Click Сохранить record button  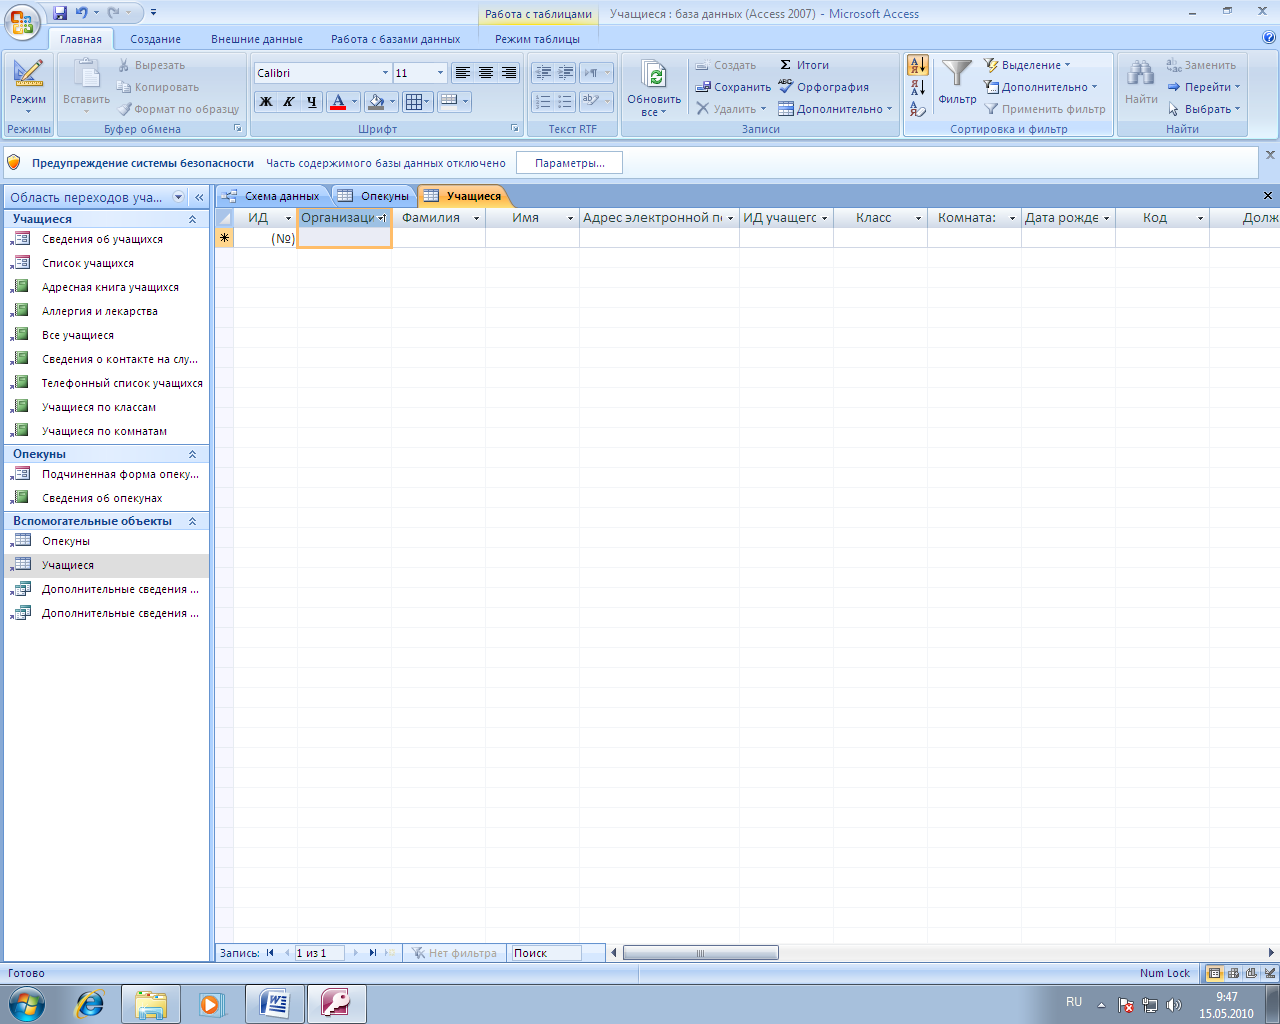(x=733, y=87)
